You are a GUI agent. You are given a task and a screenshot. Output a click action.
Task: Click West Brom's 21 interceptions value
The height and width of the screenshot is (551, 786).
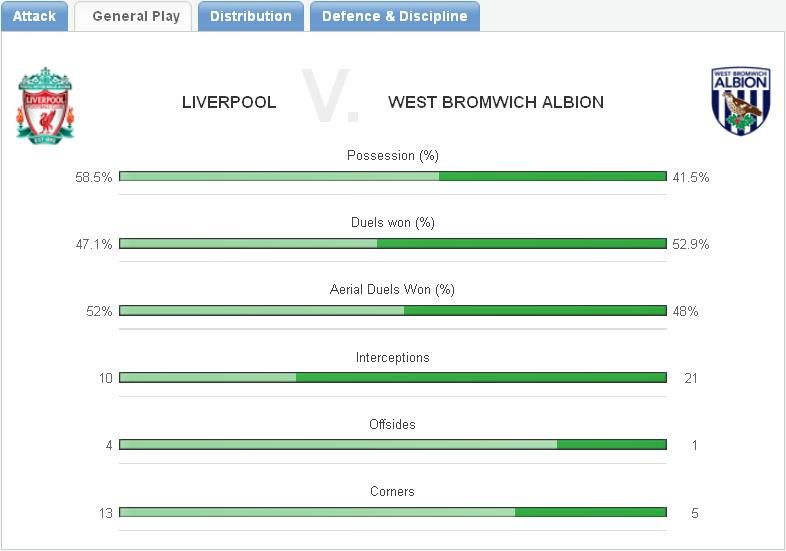click(x=690, y=378)
